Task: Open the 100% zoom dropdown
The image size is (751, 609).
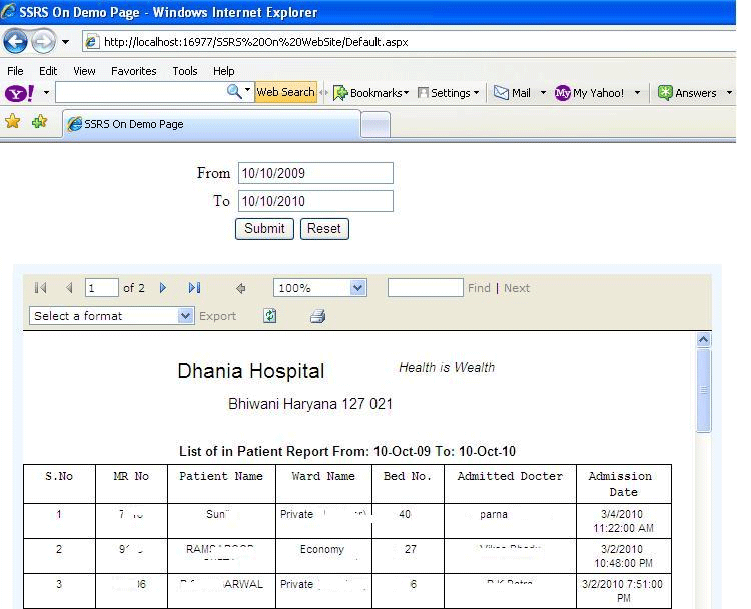Action: pos(319,288)
